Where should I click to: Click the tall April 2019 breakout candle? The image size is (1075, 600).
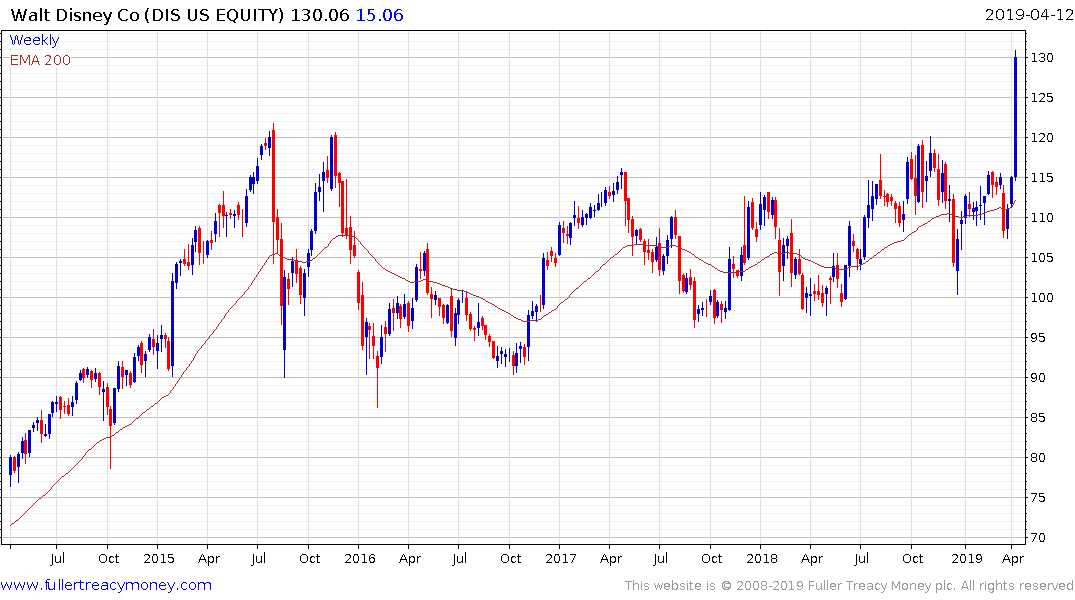point(1015,117)
